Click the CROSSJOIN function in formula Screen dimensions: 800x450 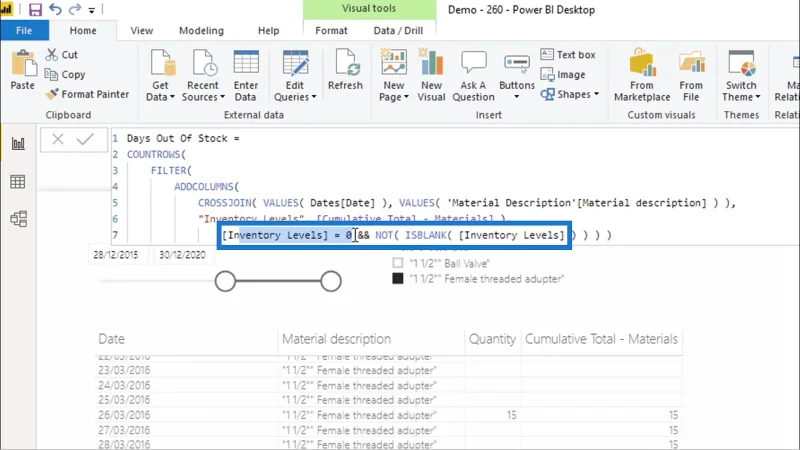[x=224, y=203]
